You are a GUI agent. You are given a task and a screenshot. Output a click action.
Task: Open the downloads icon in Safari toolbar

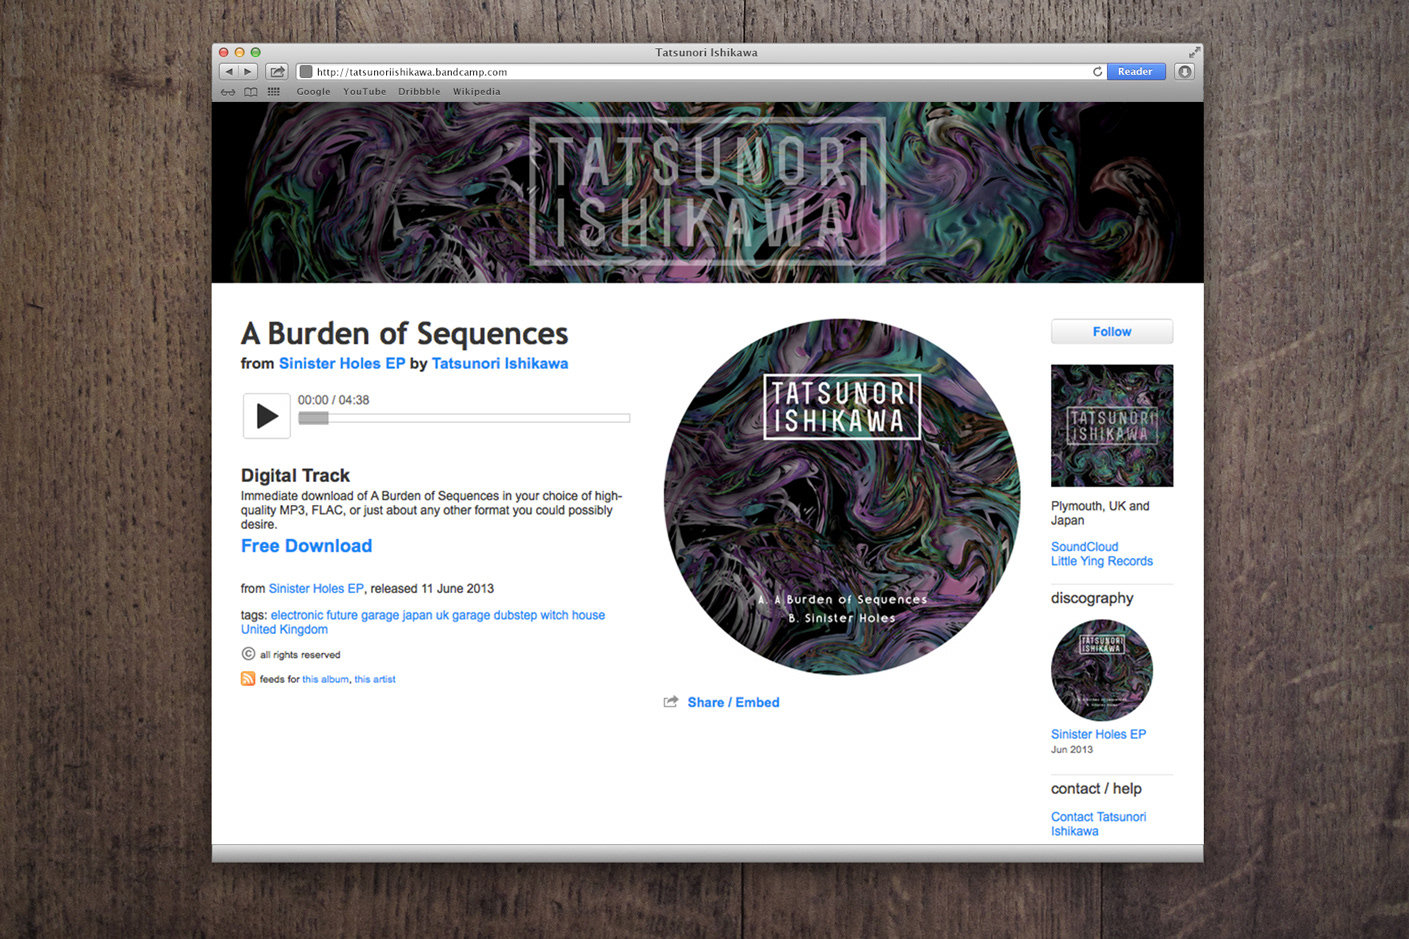[x=1184, y=72]
